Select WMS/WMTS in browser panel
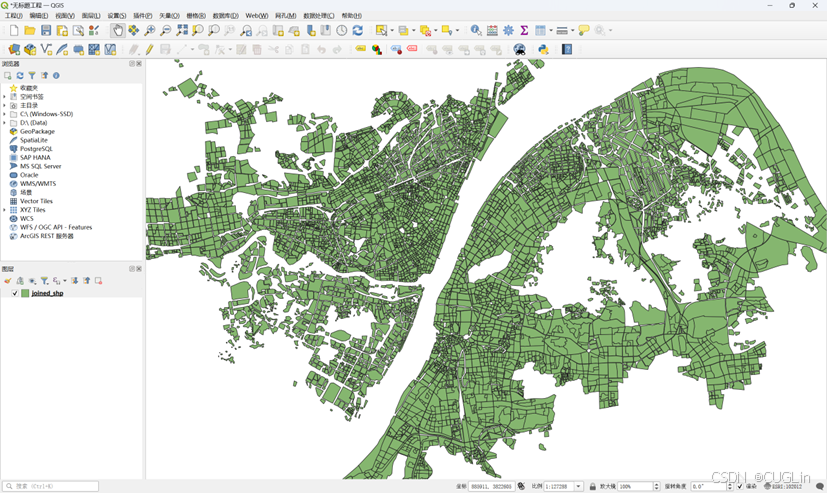This screenshot has height=493, width=827. 38,183
